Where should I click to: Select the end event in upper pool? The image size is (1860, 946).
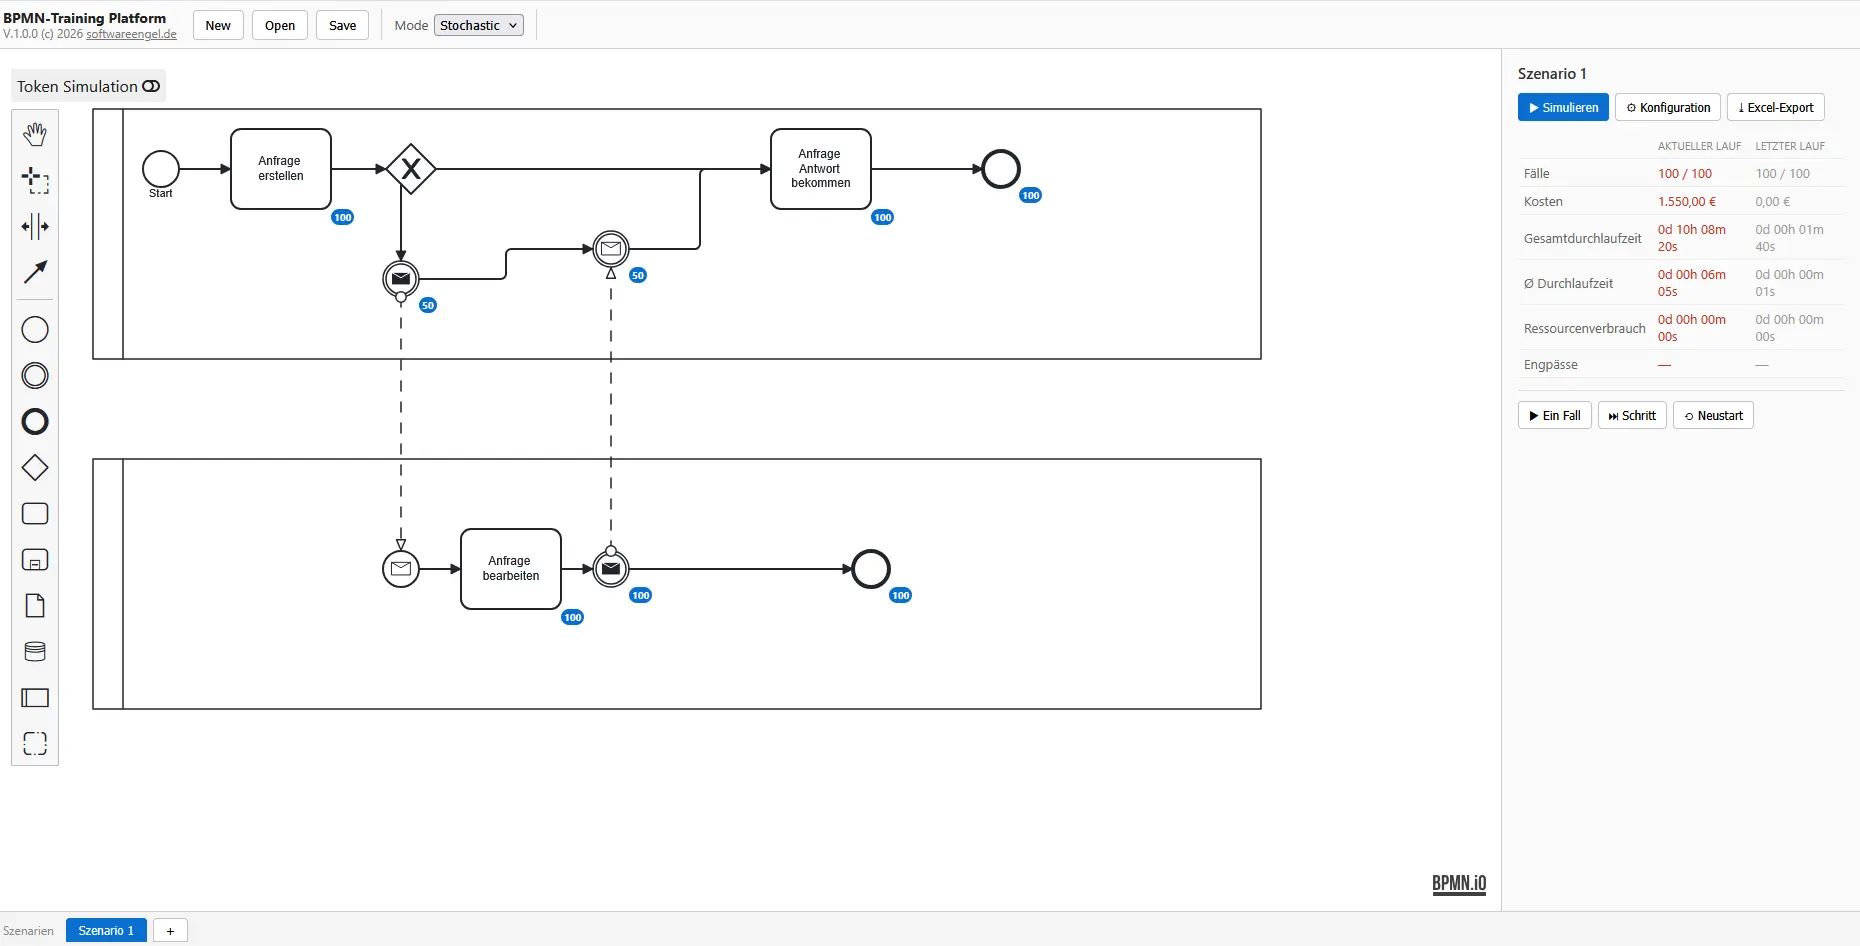coord(1001,169)
